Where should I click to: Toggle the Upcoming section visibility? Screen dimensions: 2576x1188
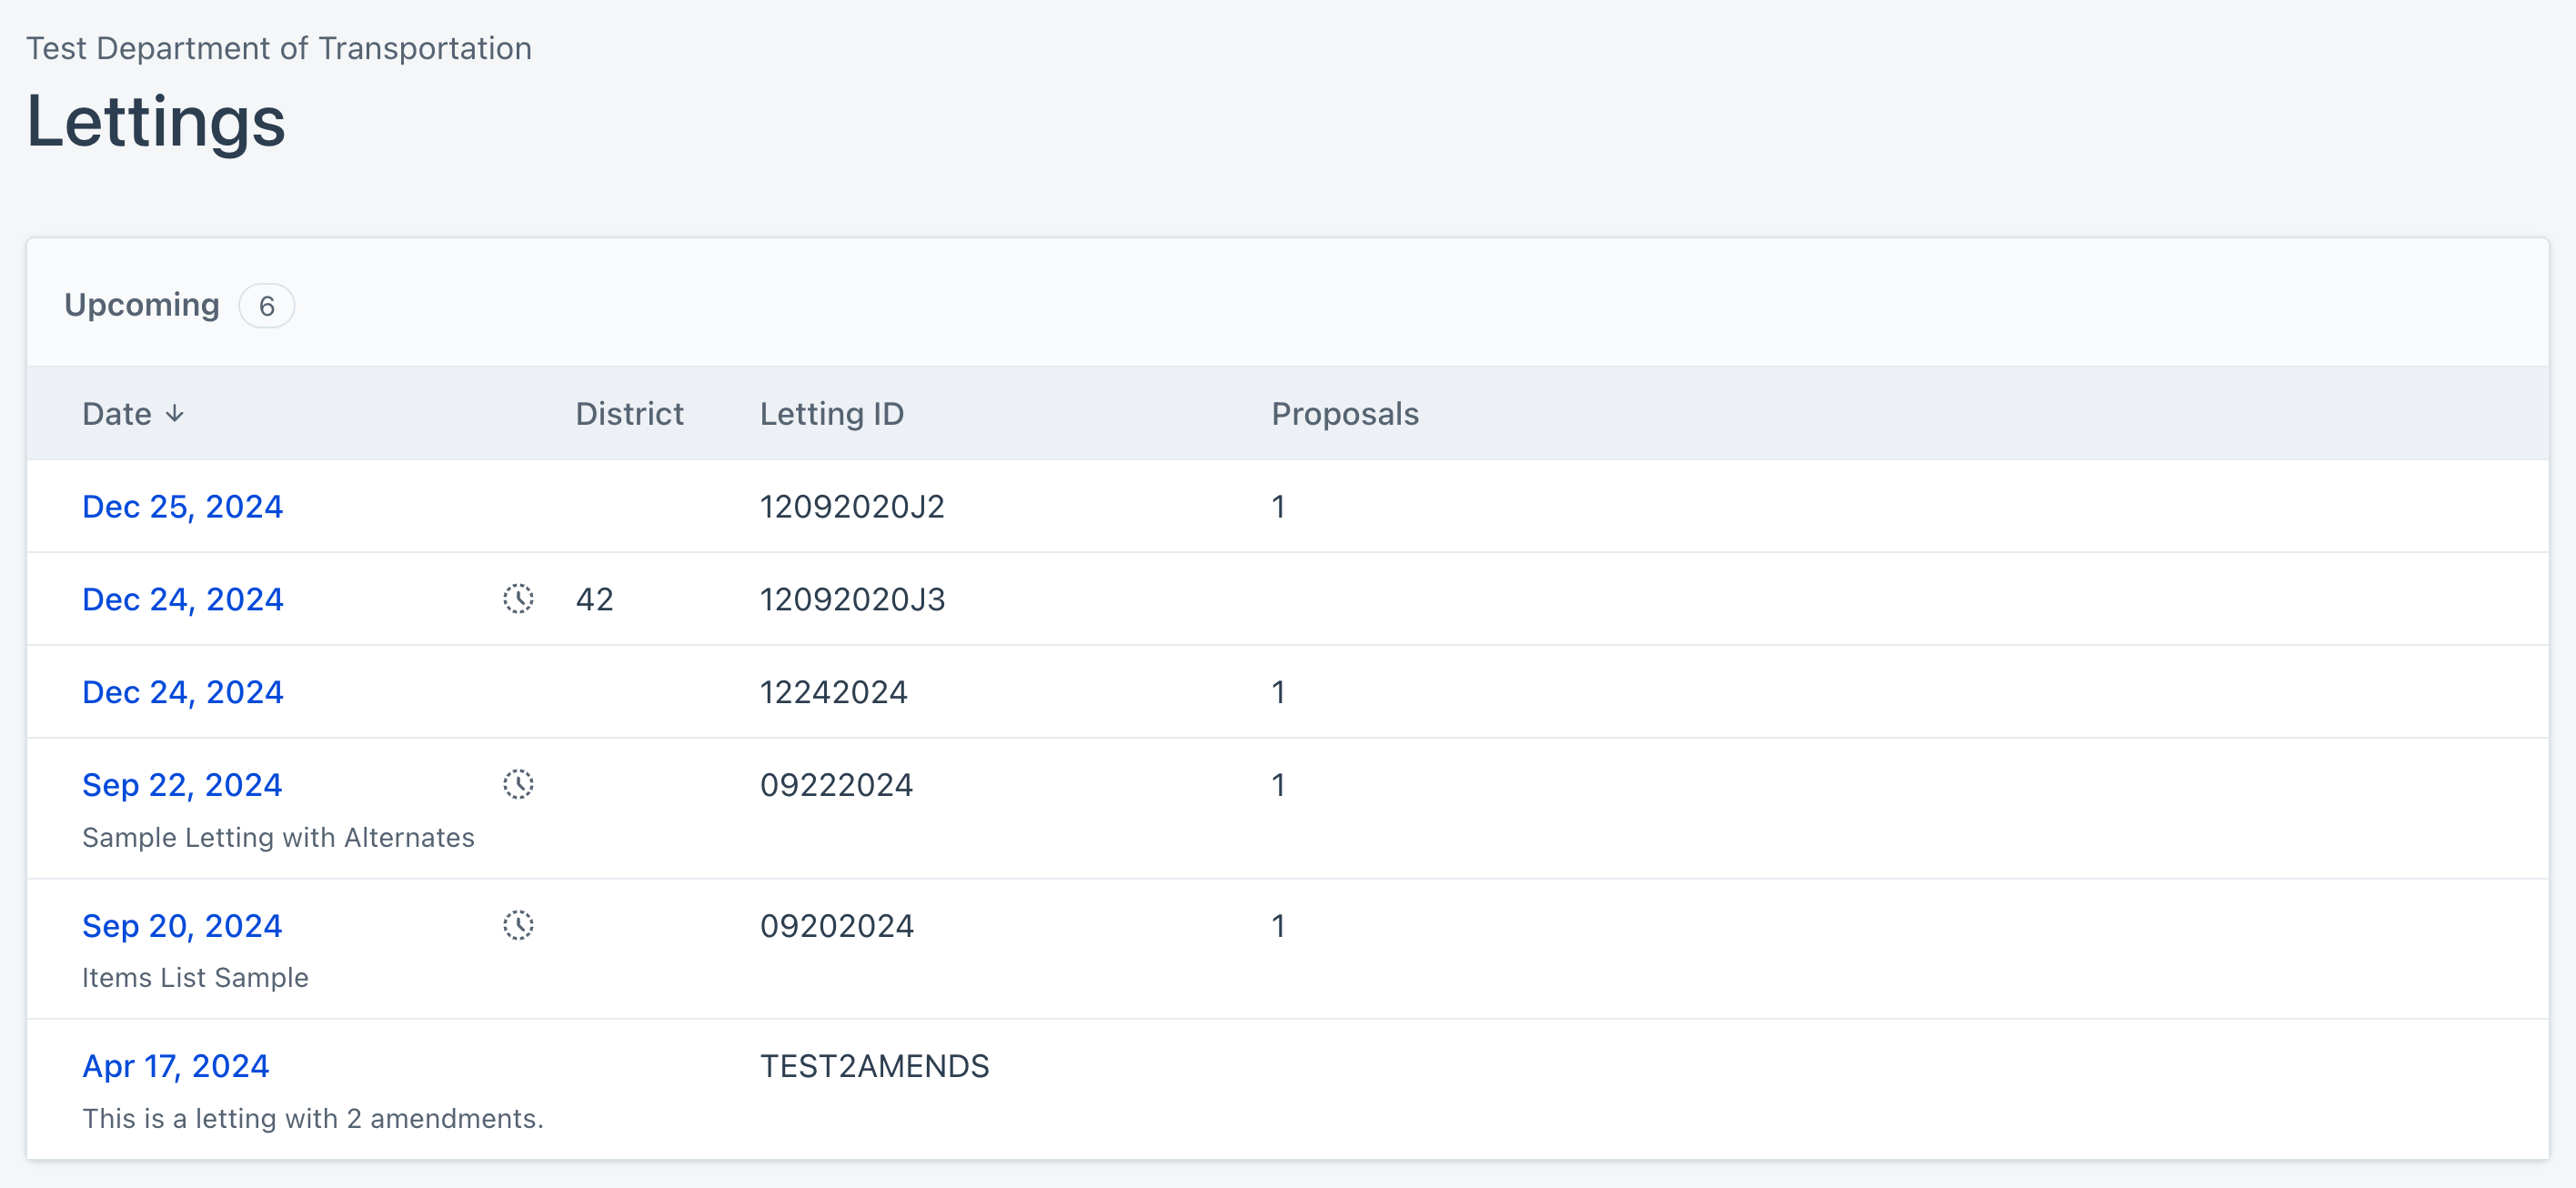[142, 304]
